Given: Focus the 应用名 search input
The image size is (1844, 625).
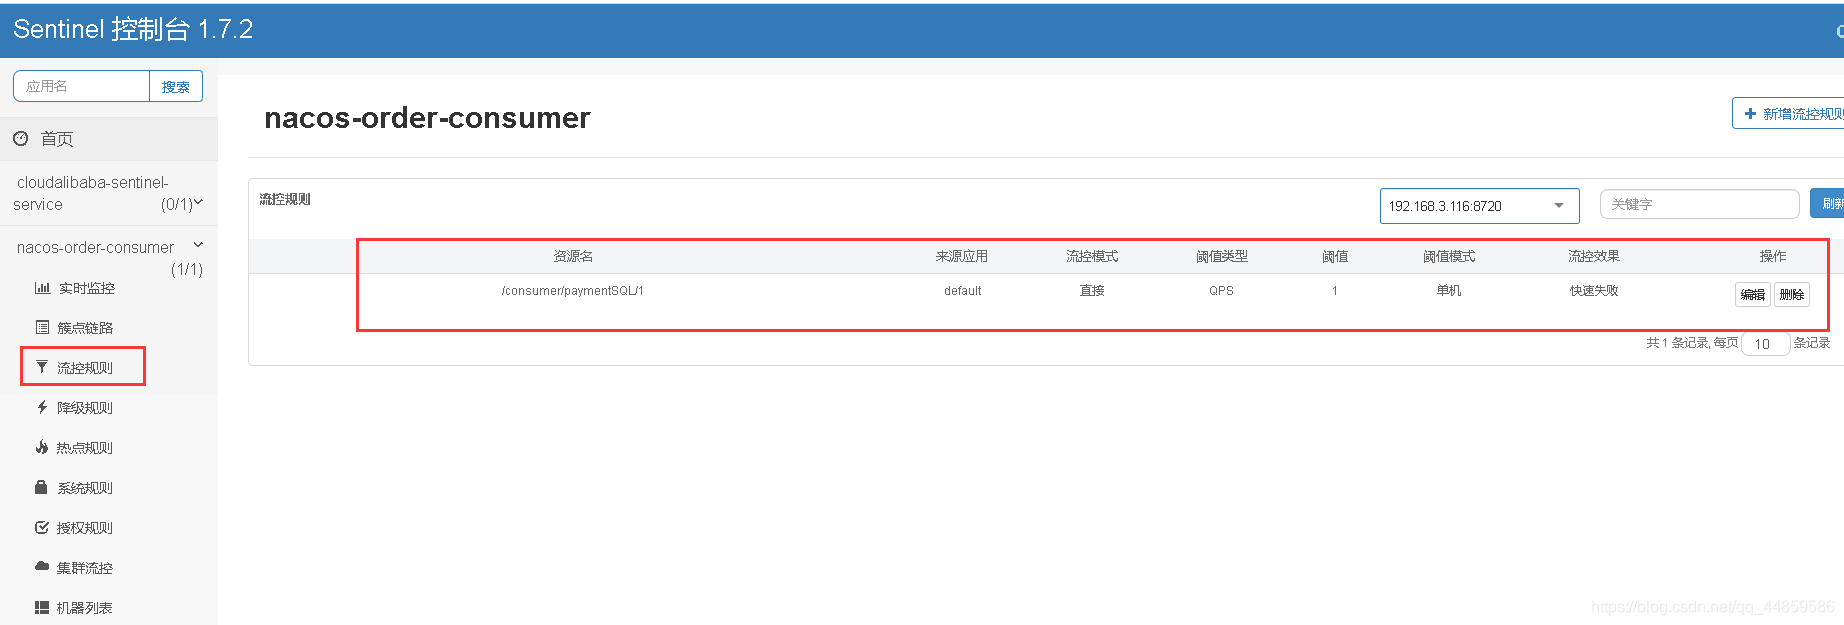Looking at the screenshot, I should pyautogui.click(x=81, y=86).
